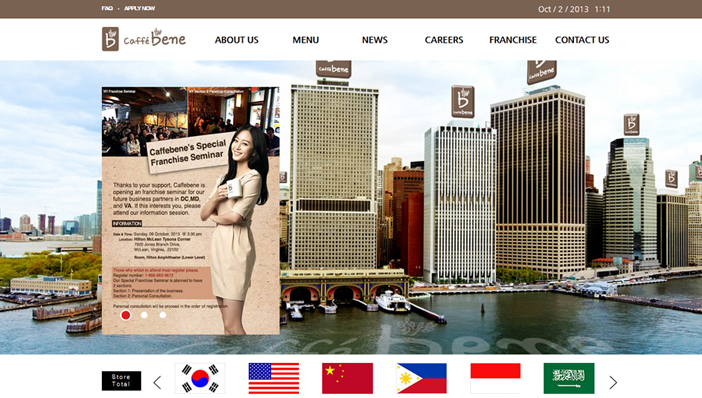Viewport: 702px width, 398px height.
Task: Select the China flag
Action: pyautogui.click(x=347, y=378)
